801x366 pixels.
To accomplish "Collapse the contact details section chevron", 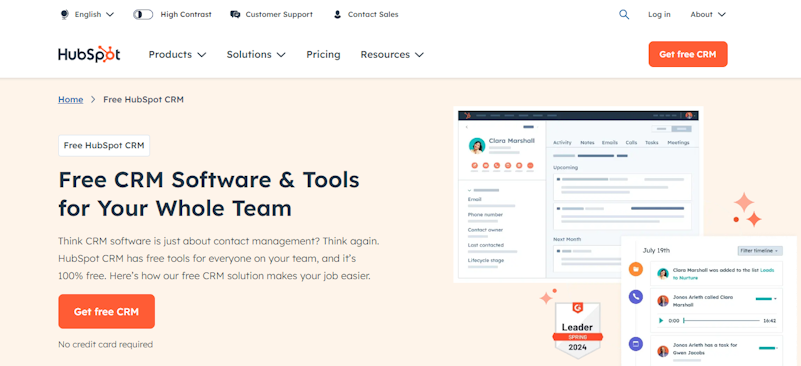I will pyautogui.click(x=469, y=190).
